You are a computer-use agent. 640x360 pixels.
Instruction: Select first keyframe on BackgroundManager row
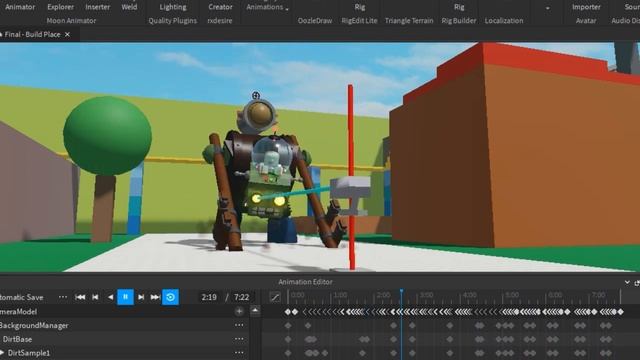288,326
